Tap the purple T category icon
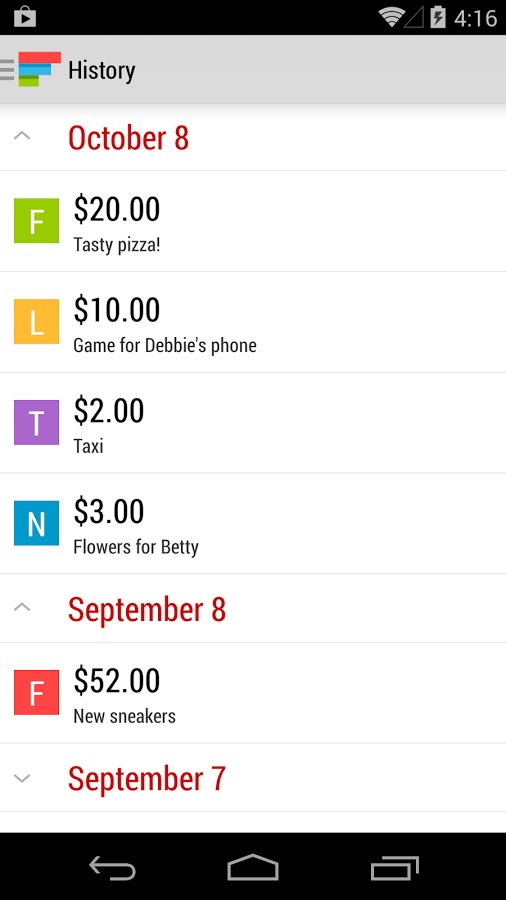 [36, 422]
